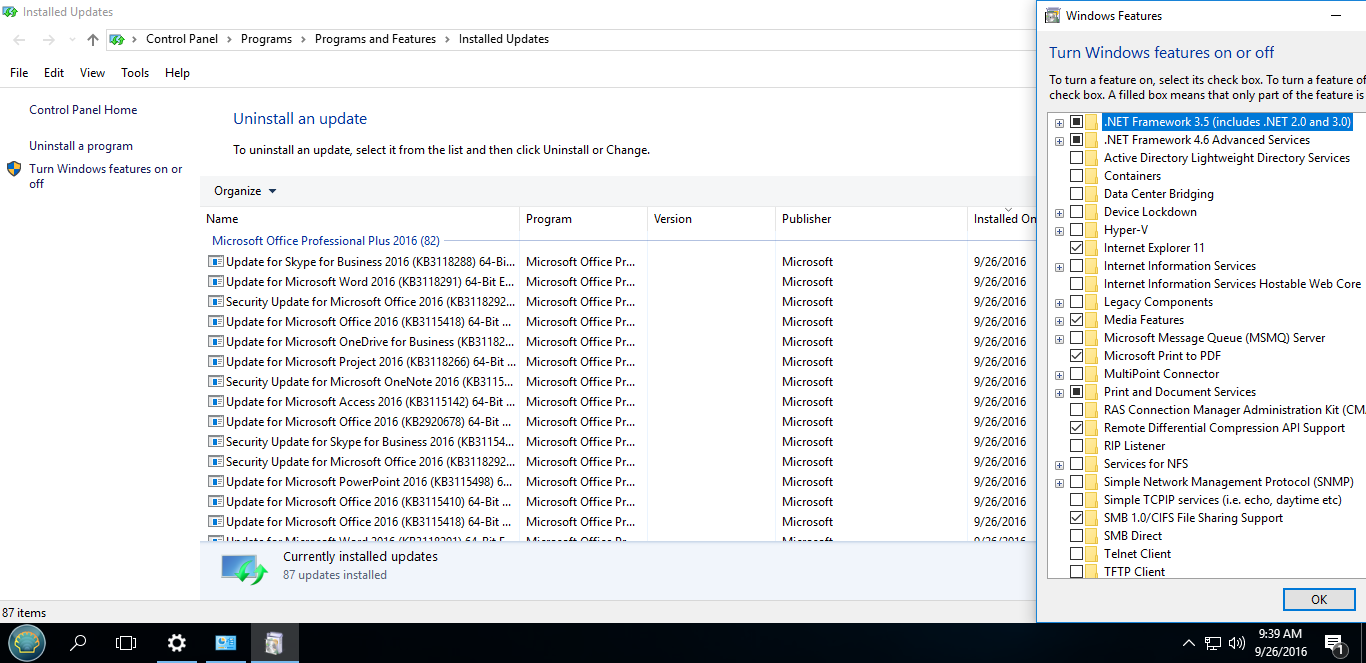The height and width of the screenshot is (663, 1366).
Task: Expand the .NET Framework 3.5 tree node
Action: [x=1059, y=123]
